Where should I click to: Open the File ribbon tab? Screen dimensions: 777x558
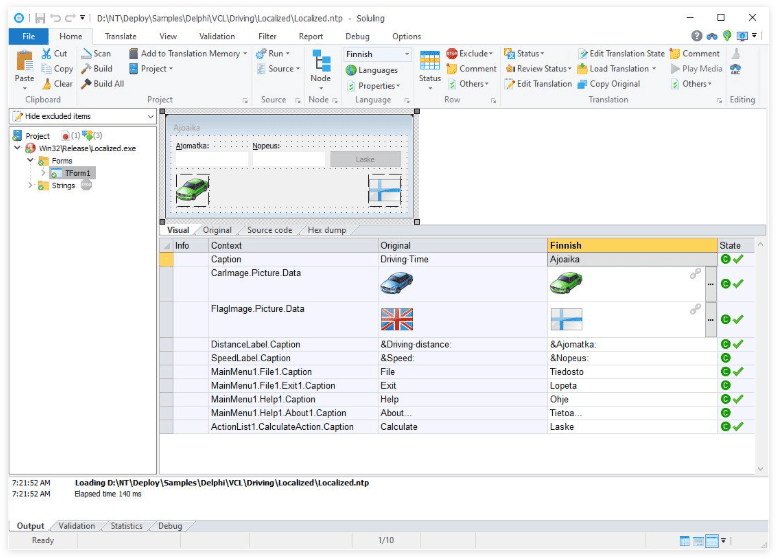(x=29, y=36)
